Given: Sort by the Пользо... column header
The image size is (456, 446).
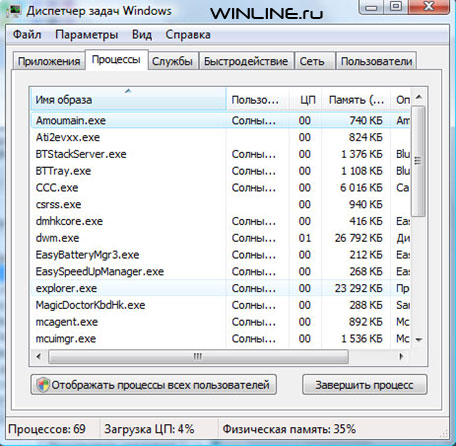Looking at the screenshot, I should pyautogui.click(x=257, y=99).
